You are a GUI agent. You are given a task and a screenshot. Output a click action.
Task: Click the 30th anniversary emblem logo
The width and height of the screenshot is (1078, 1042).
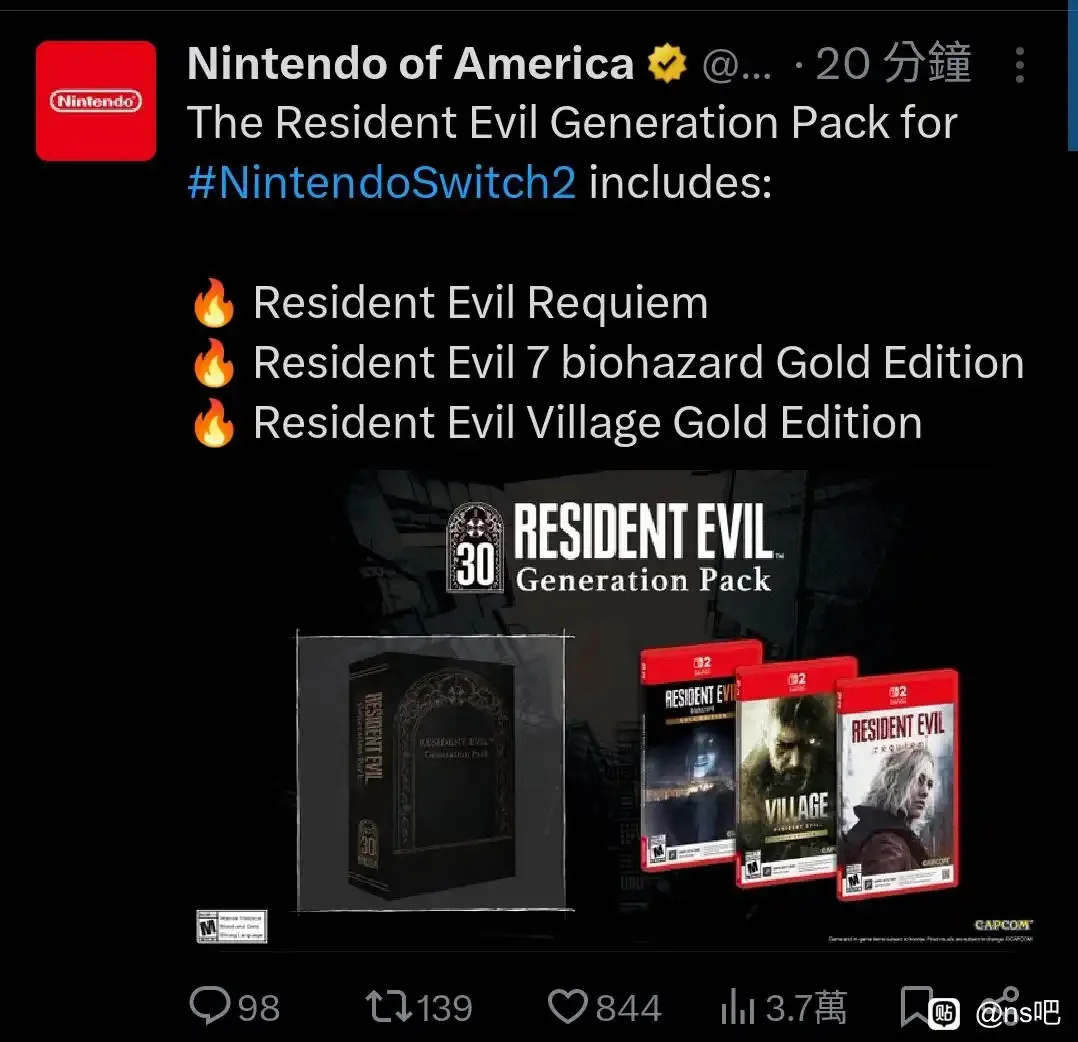476,546
